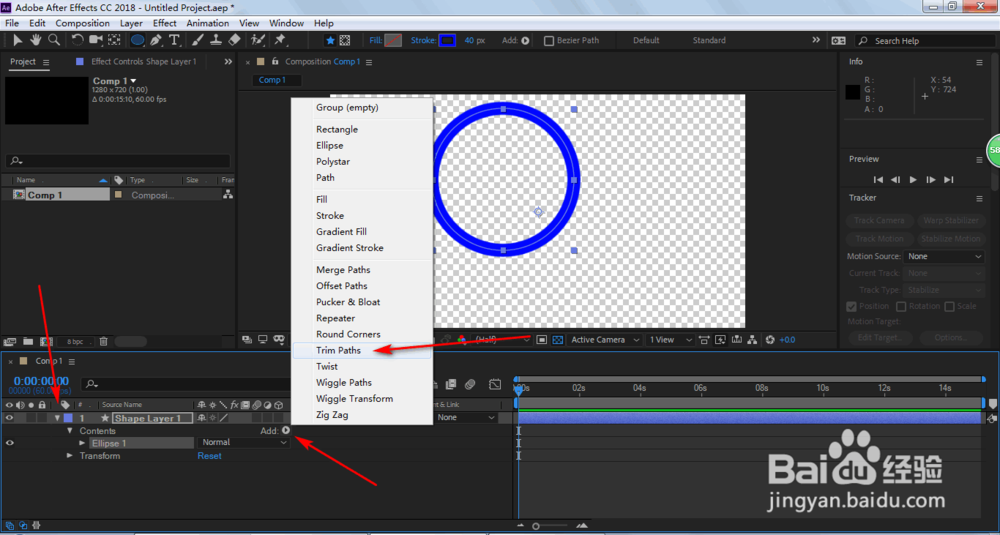Select the Brush tool
This screenshot has height=535, width=1000.
198,40
